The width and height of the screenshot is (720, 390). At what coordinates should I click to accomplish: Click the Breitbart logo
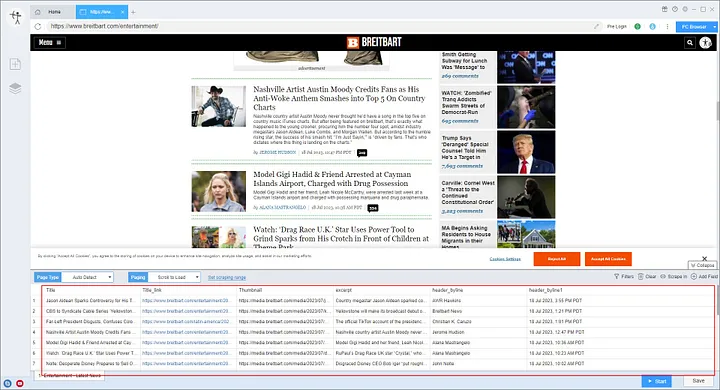point(374,42)
